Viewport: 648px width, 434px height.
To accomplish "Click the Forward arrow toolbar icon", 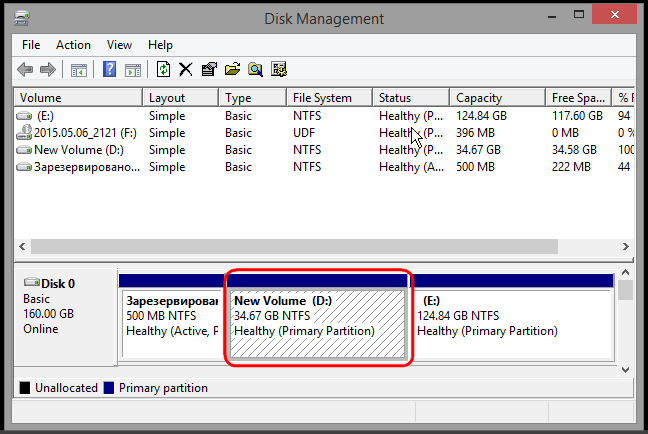I will (x=48, y=69).
